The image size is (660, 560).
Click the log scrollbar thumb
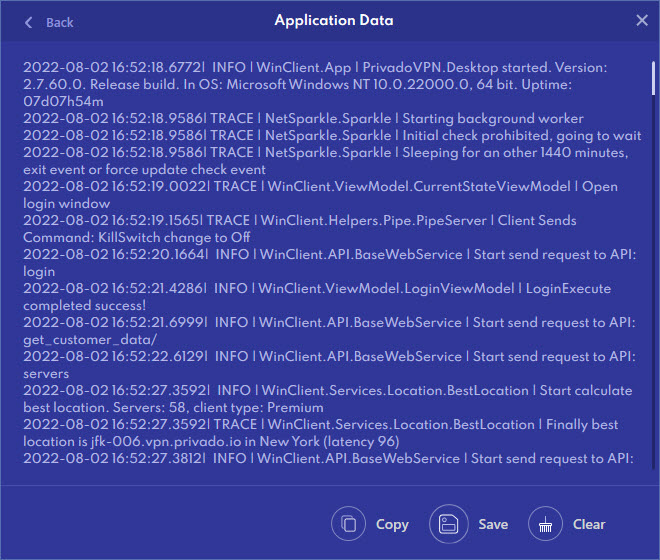[x=653, y=78]
